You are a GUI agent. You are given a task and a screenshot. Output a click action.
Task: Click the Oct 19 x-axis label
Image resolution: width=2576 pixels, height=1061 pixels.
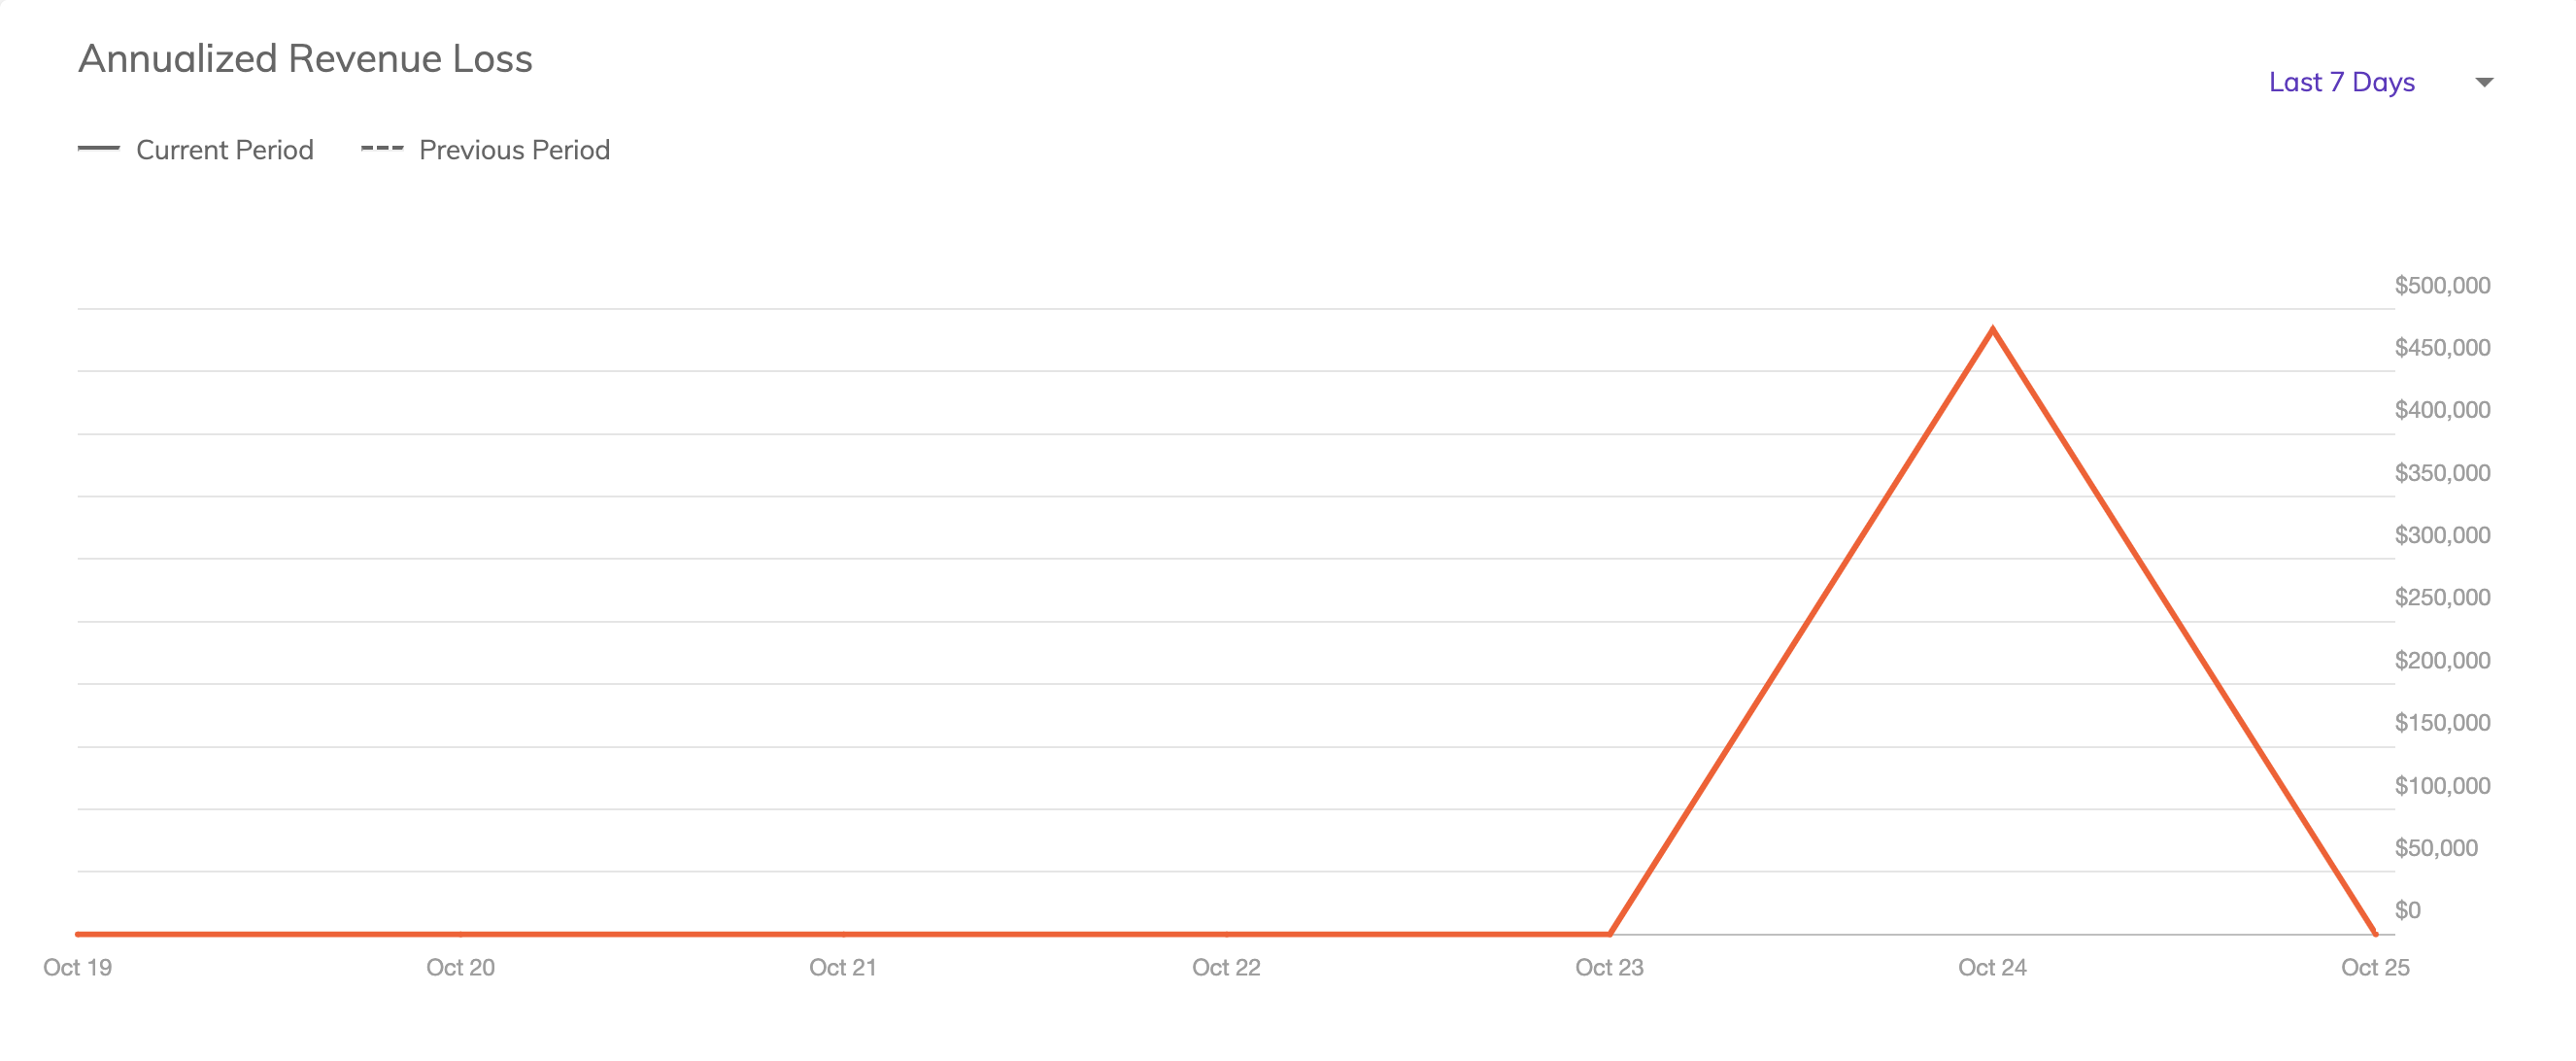(x=77, y=968)
